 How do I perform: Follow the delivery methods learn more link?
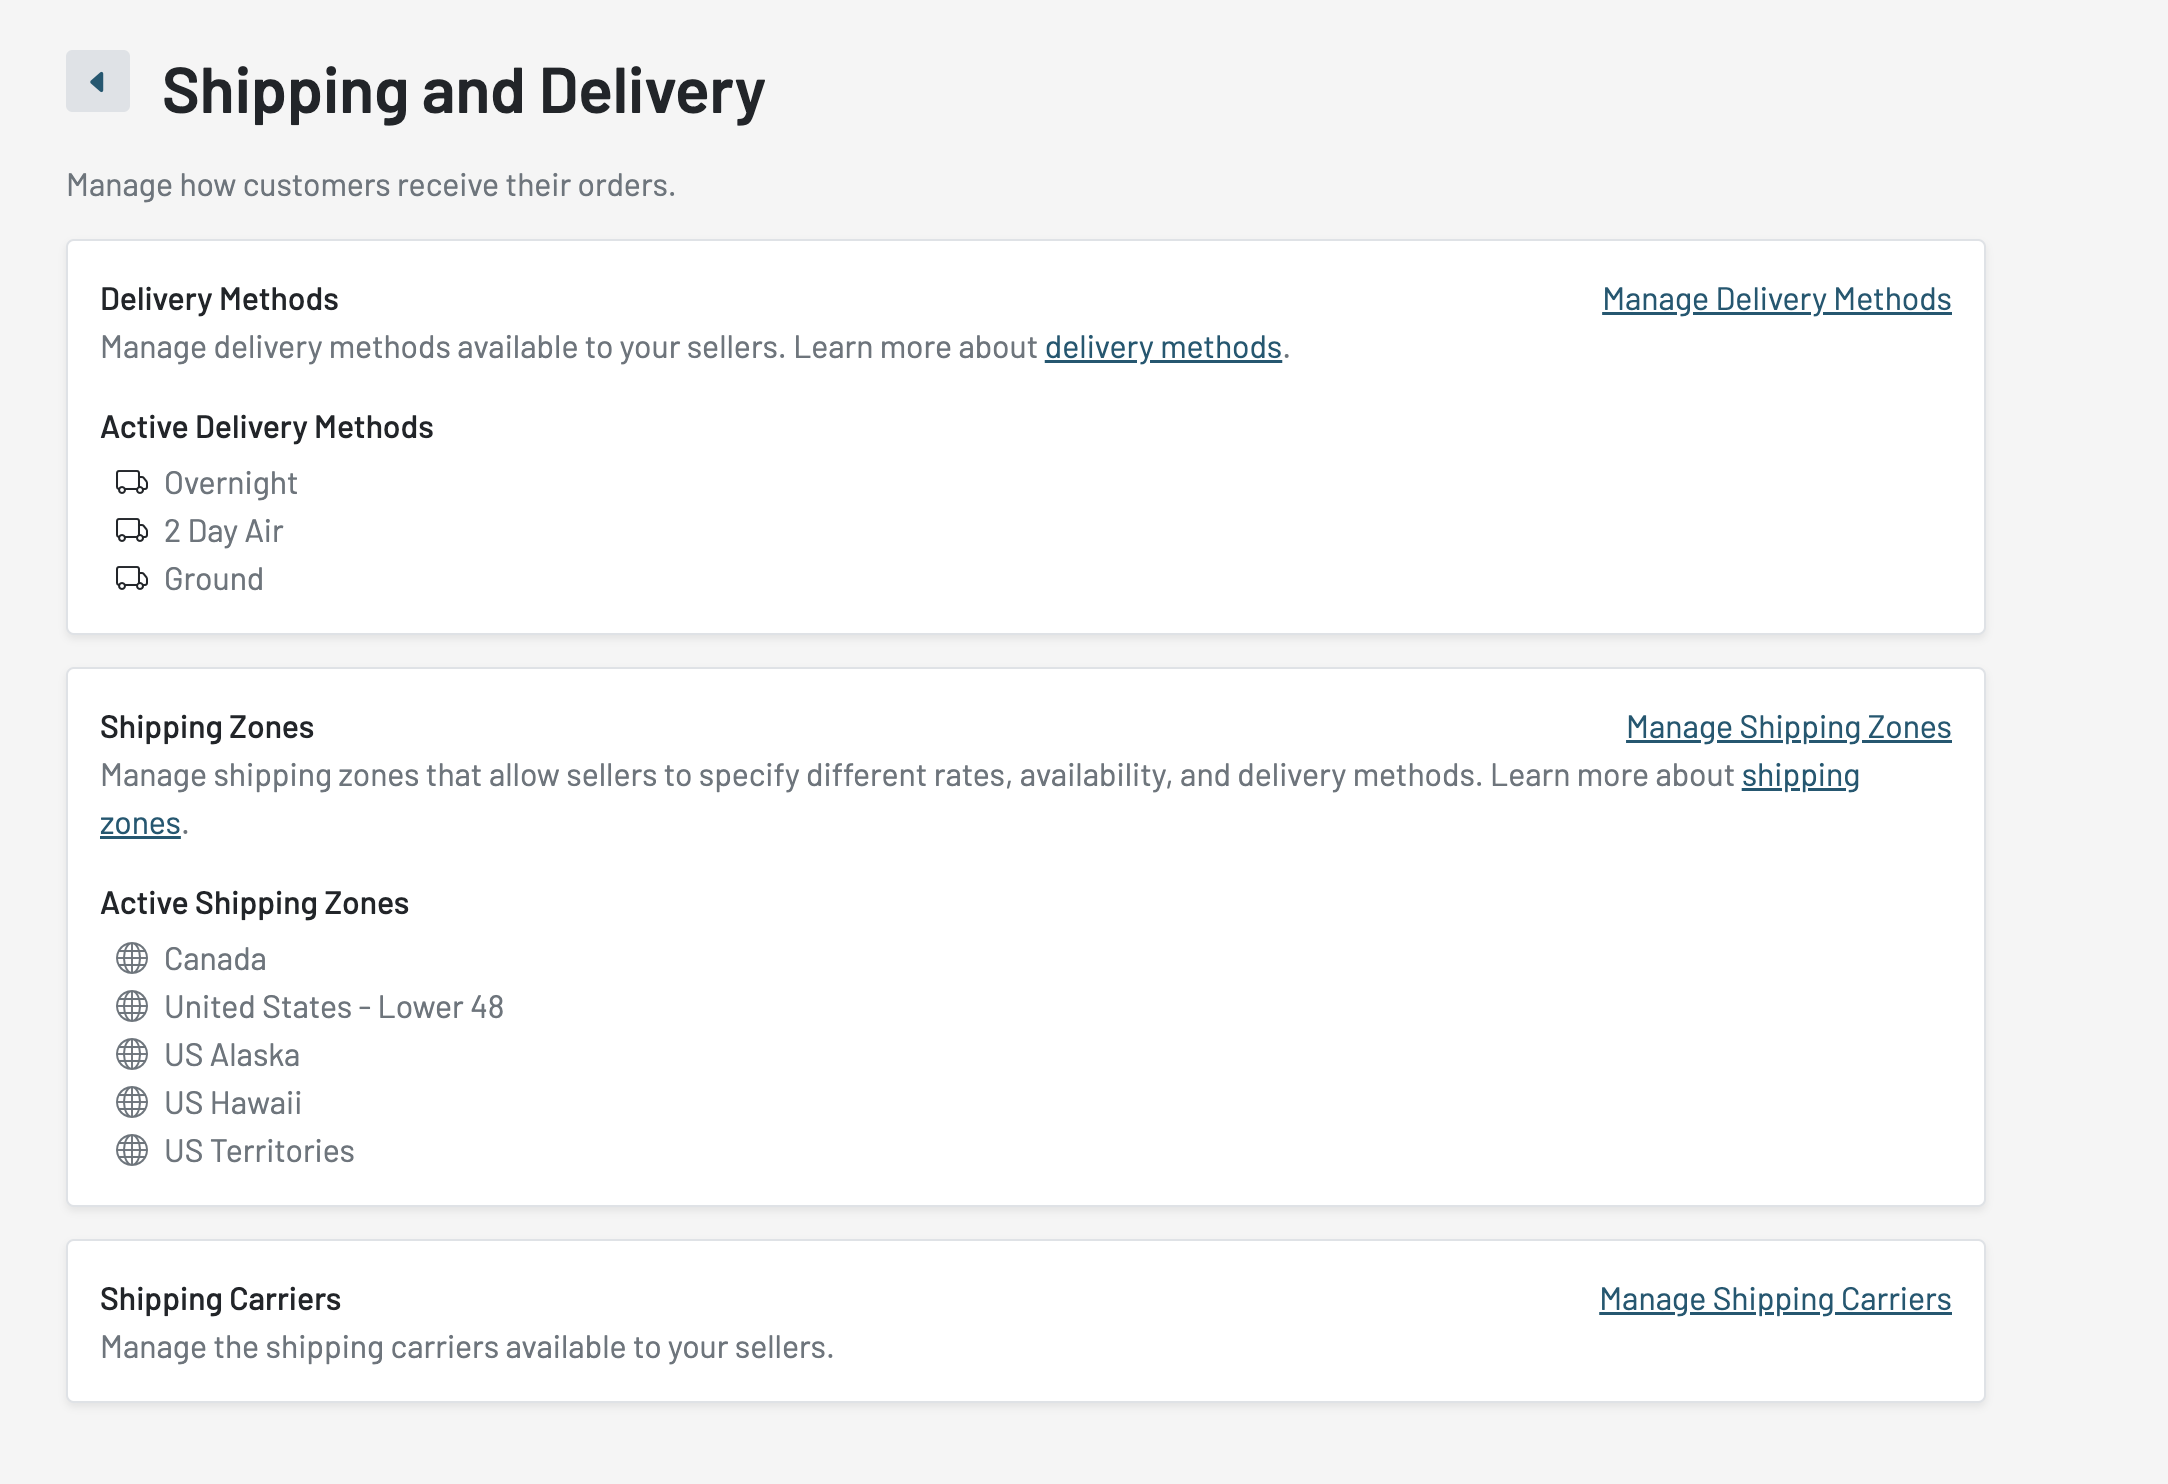click(1163, 347)
